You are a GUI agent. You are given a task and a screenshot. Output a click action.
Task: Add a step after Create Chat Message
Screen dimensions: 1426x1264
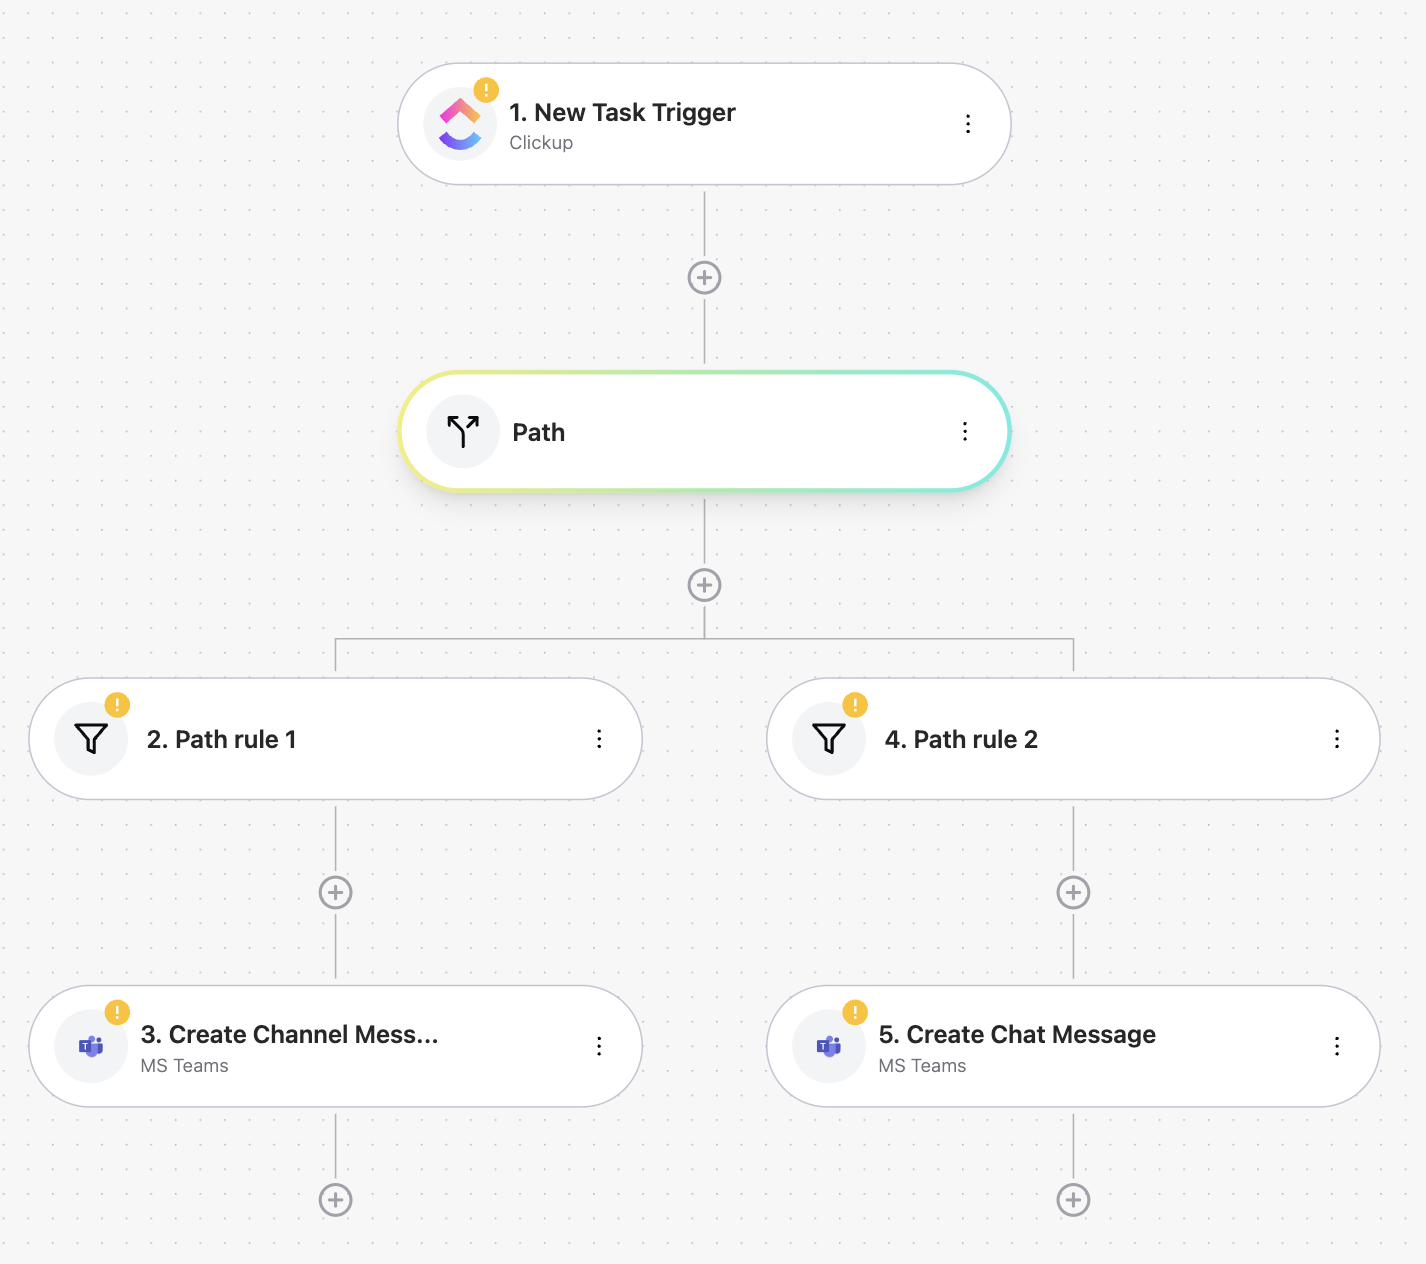(1072, 1199)
